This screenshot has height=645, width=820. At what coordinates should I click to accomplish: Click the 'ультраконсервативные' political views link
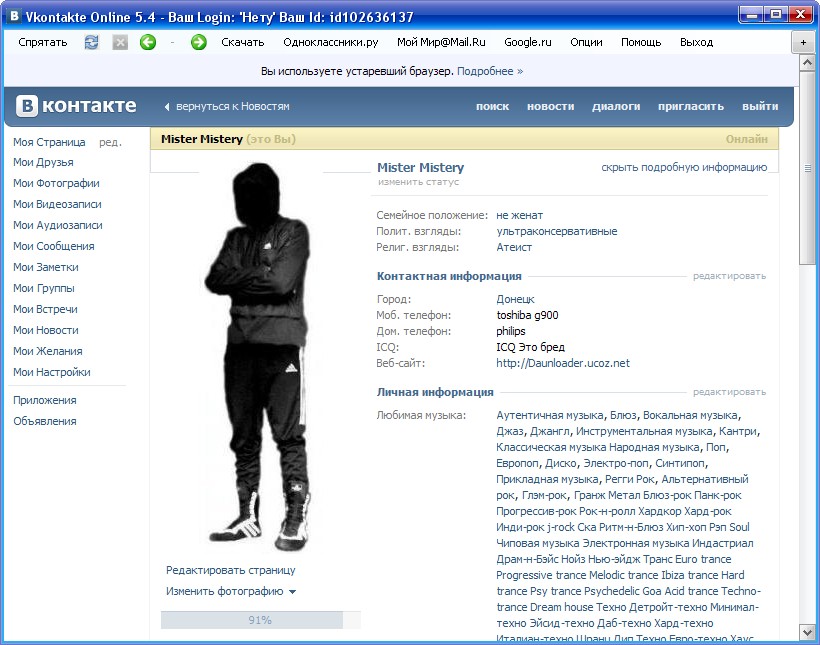pos(557,231)
